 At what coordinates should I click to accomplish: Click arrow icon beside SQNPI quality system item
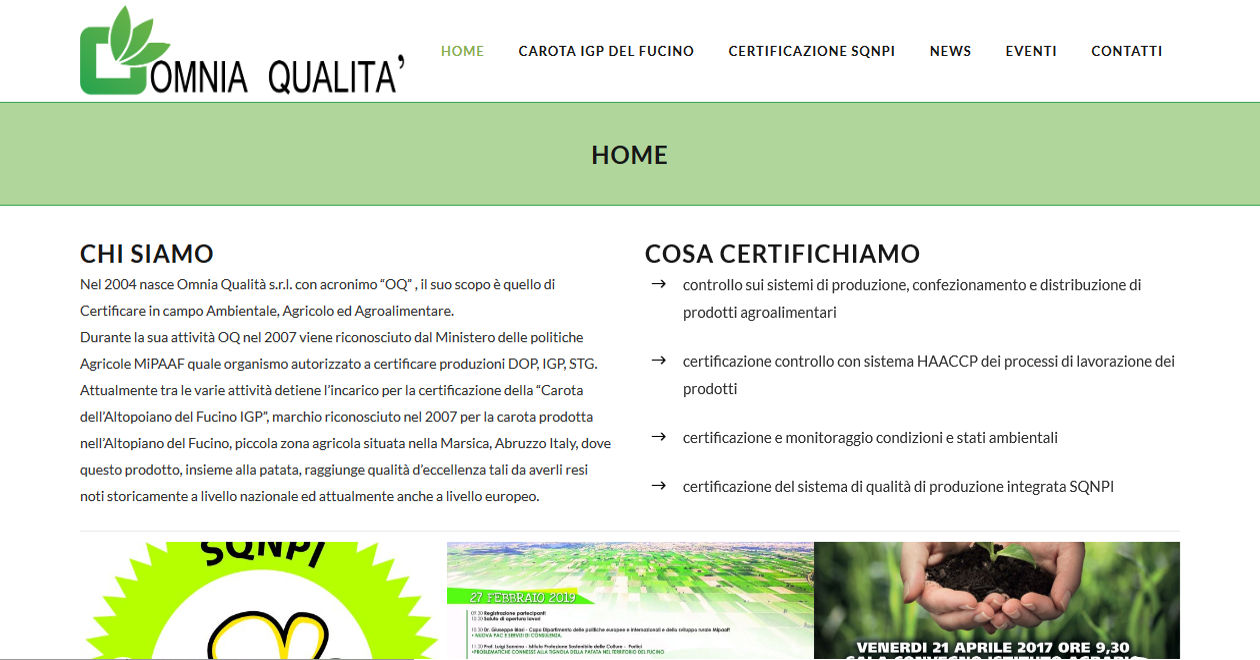point(658,486)
